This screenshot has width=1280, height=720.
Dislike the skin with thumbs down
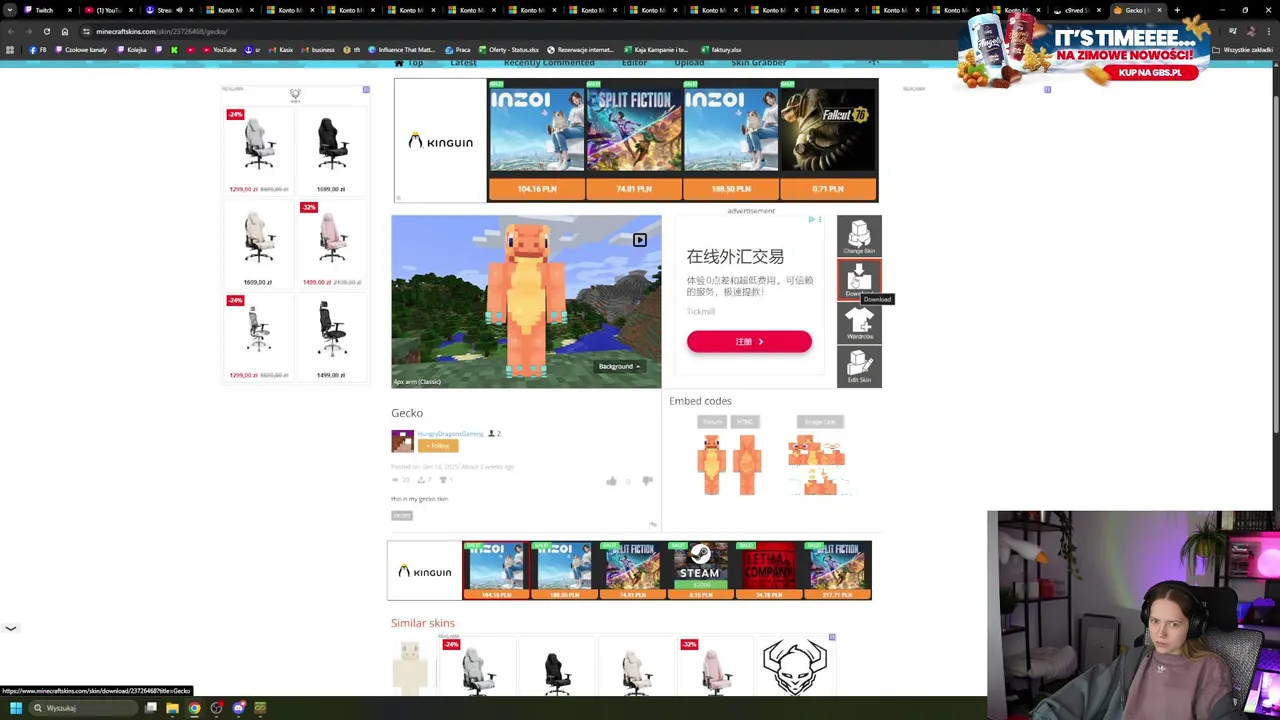[x=647, y=481]
